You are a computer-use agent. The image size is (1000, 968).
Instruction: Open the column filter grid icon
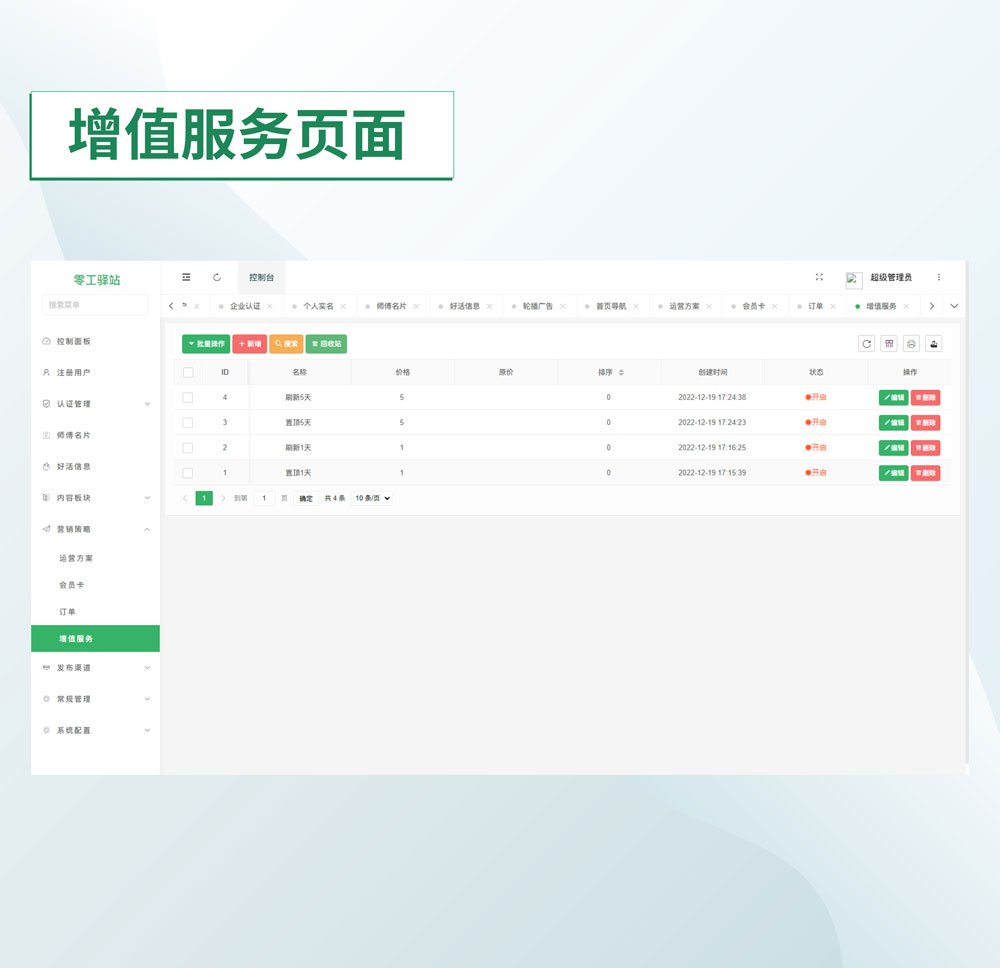889,344
